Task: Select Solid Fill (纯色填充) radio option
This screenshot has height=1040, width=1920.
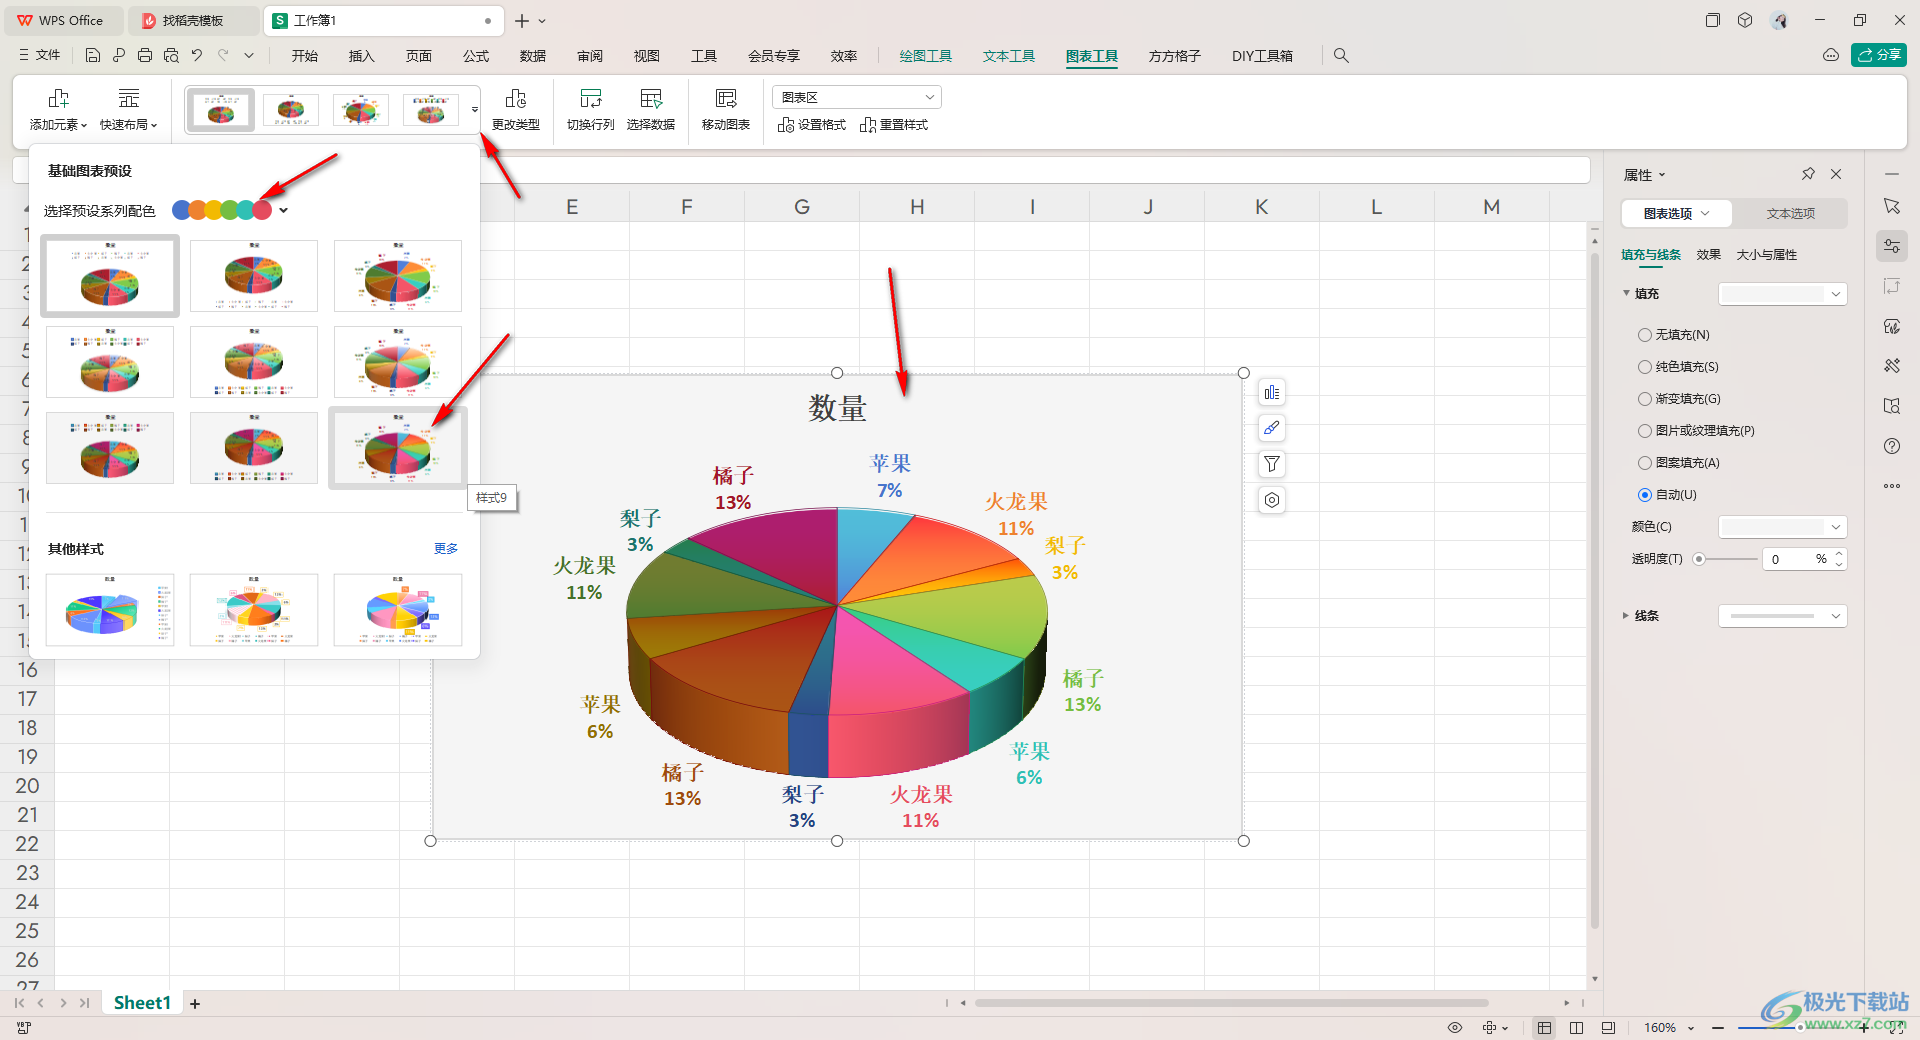Action: click(1644, 367)
